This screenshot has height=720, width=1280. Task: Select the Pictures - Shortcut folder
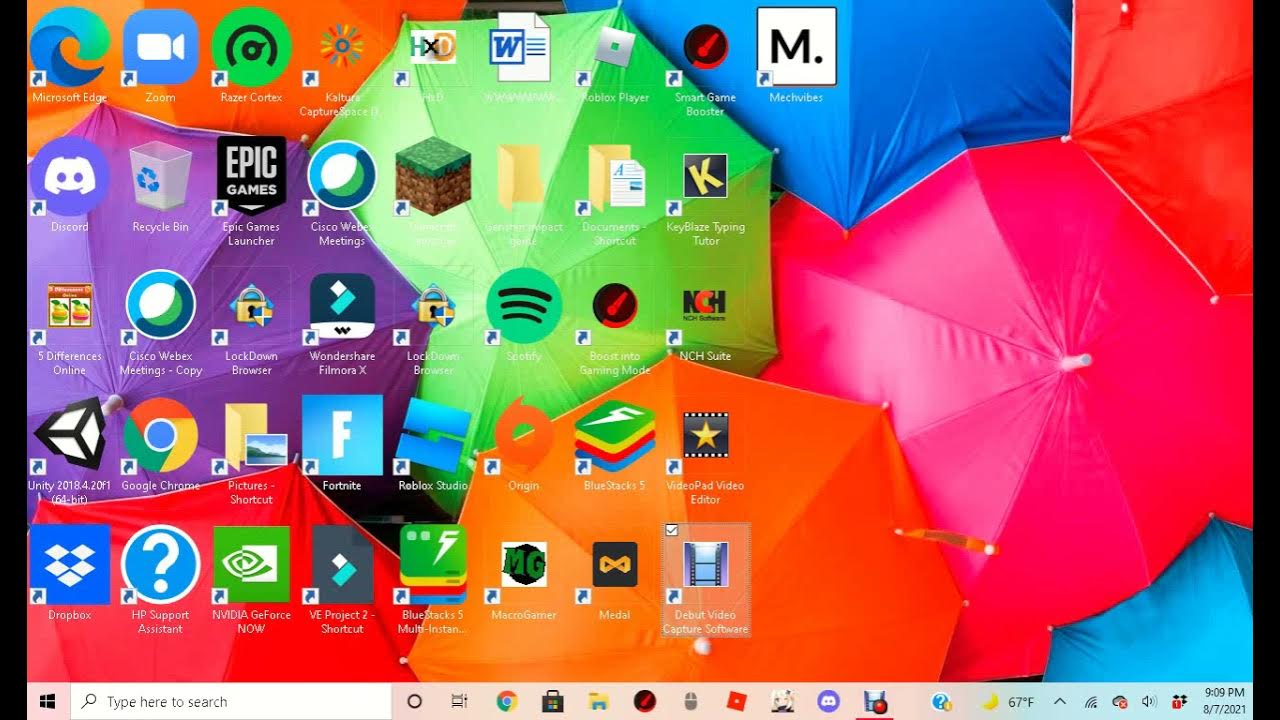(251, 436)
